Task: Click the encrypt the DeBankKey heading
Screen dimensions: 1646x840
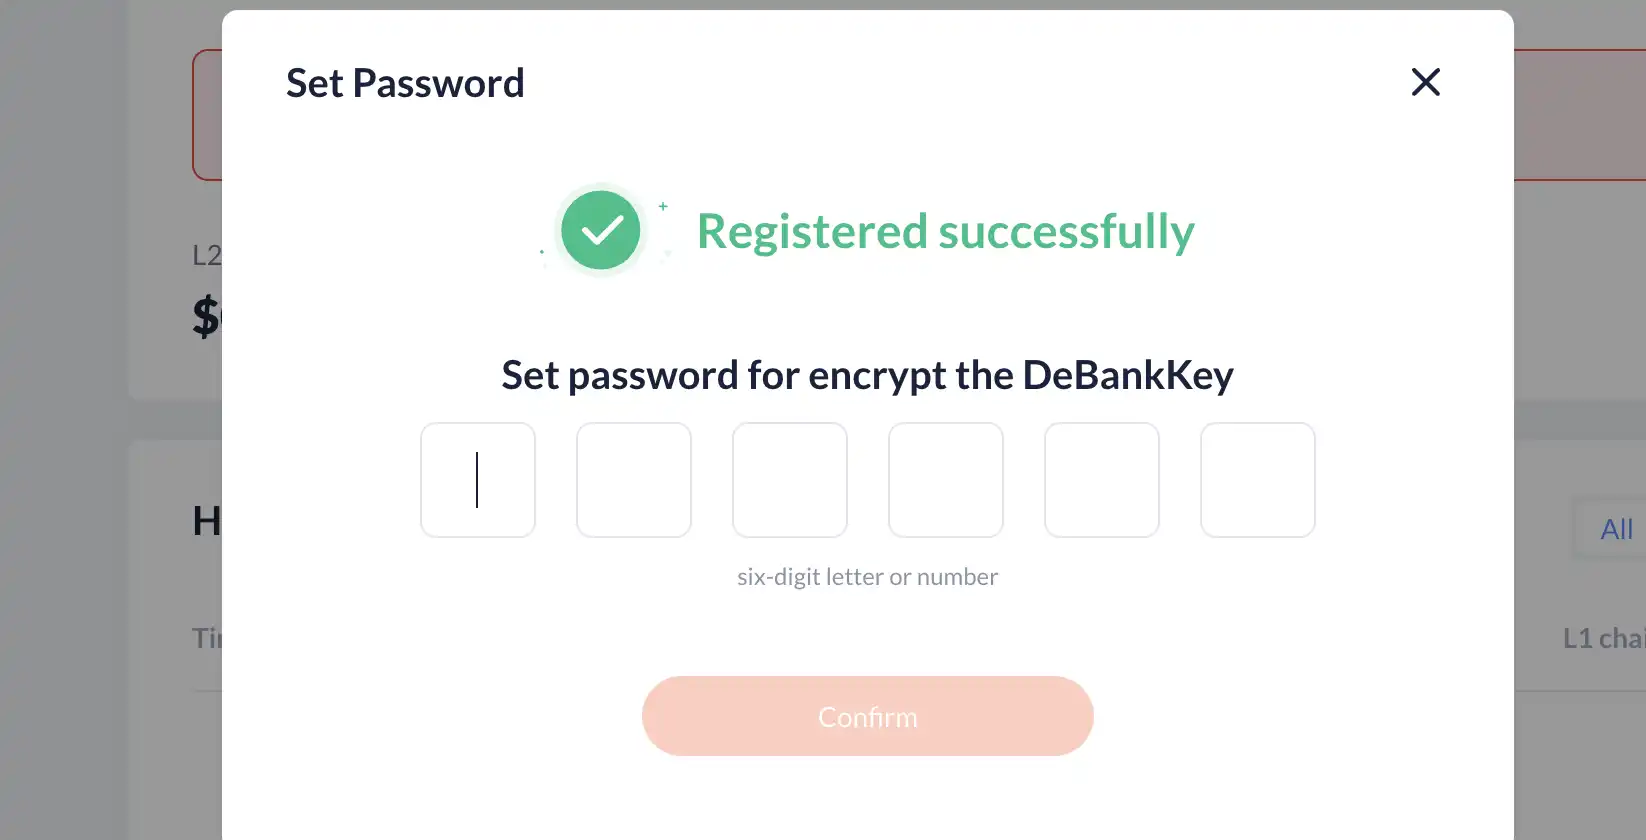Action: point(867,376)
